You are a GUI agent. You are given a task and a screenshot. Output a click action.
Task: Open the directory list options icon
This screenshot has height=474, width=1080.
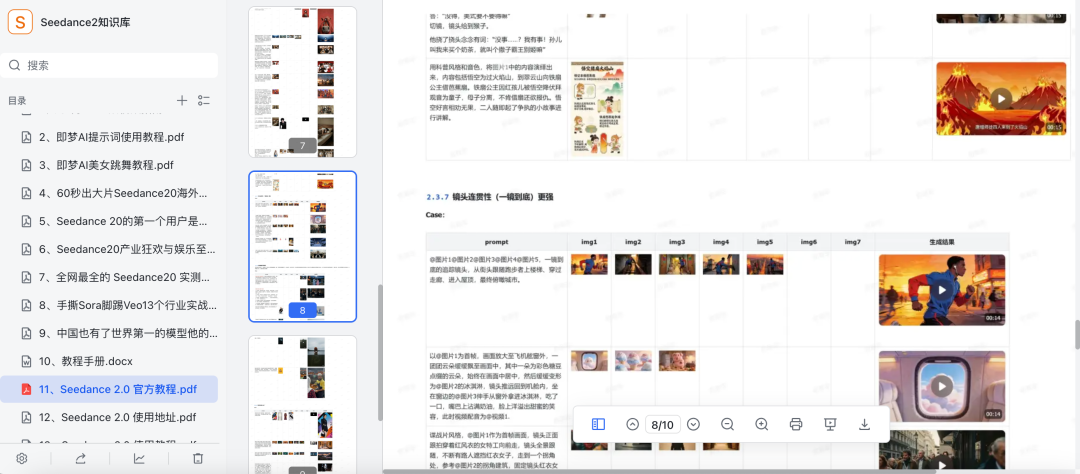[x=204, y=101]
